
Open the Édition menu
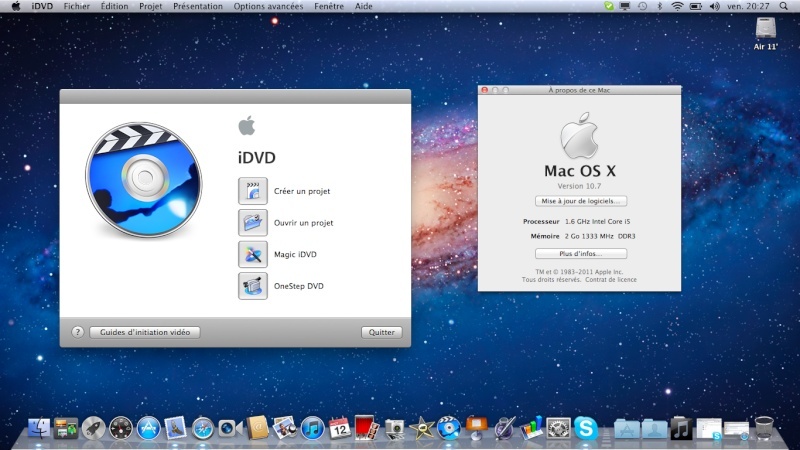(x=114, y=6)
